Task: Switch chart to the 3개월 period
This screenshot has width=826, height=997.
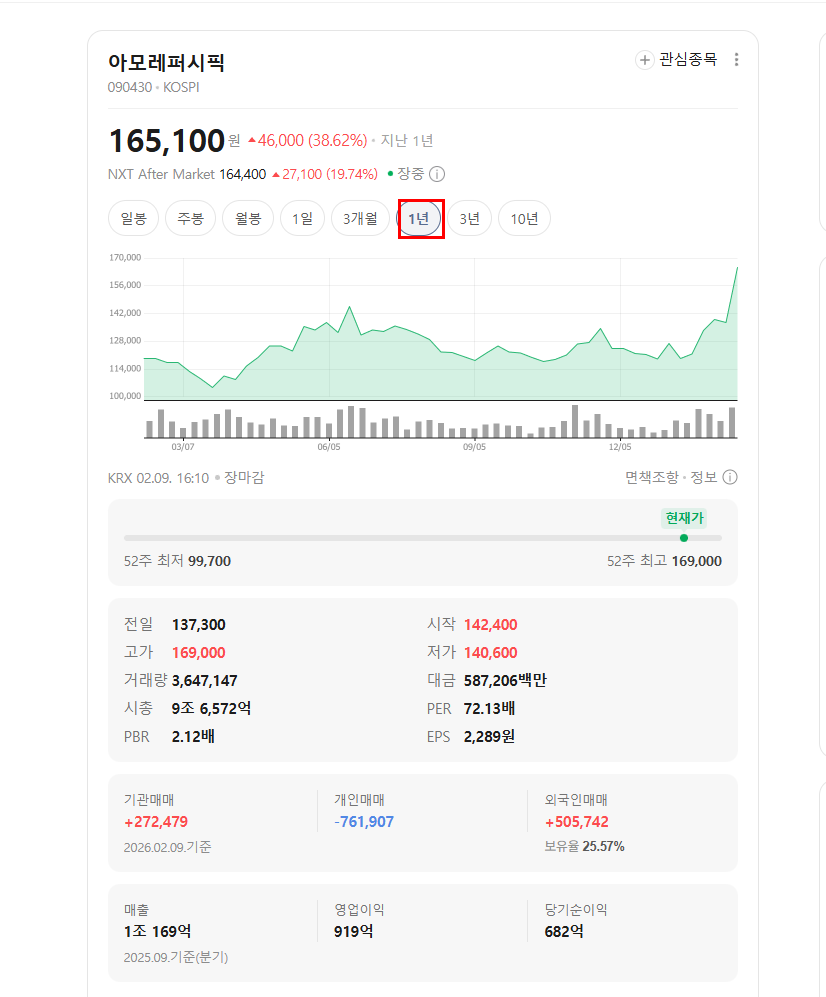Action: (360, 219)
